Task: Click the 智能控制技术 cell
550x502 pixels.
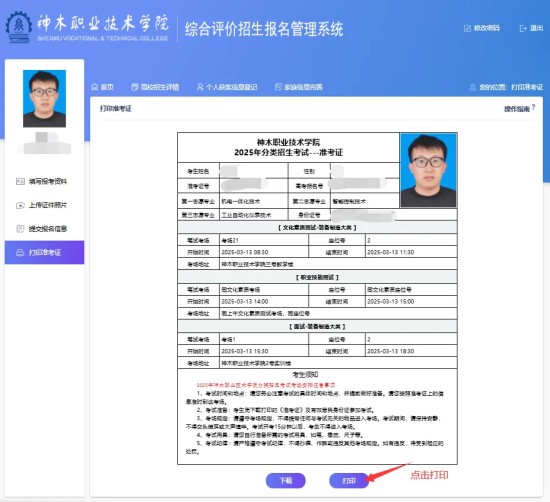Action: tap(365, 201)
